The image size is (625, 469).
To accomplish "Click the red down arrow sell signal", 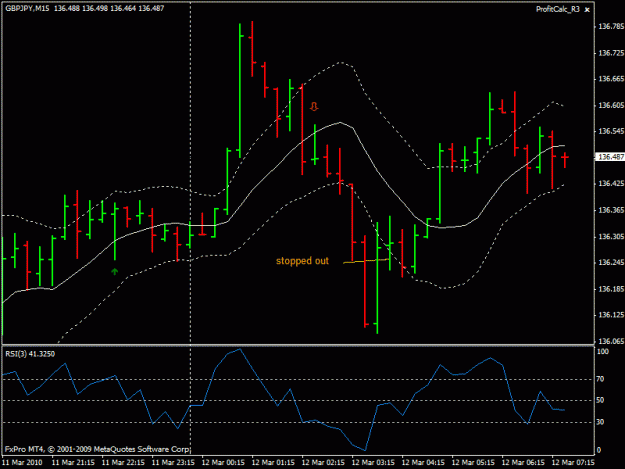I will coord(314,106).
